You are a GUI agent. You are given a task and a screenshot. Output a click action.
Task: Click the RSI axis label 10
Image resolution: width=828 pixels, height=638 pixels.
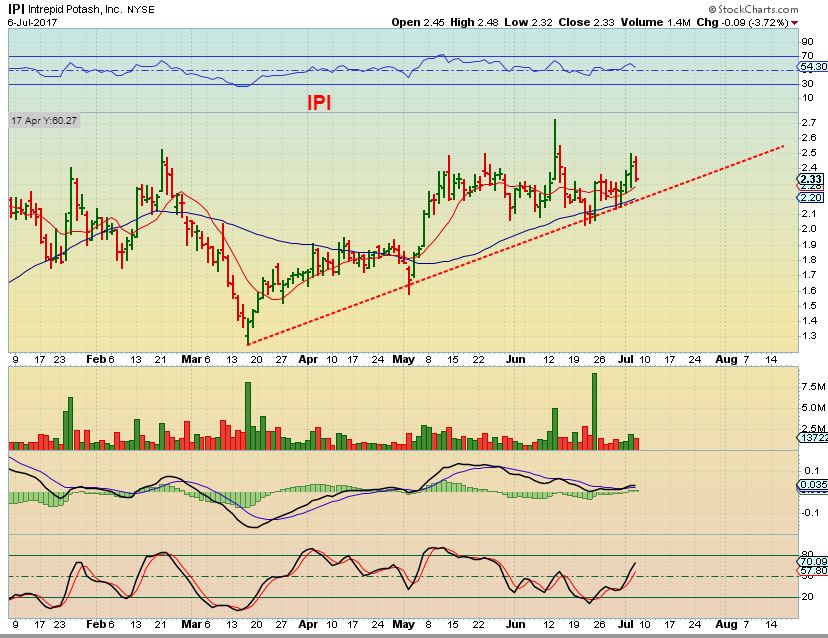tap(807, 98)
